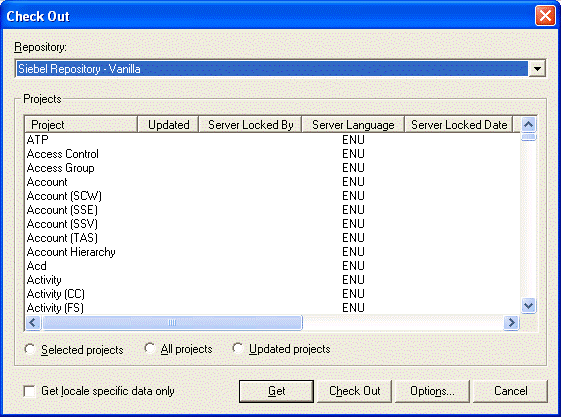561x417 pixels.
Task: Click the horizontal scrollbar right arrow
Action: (x=511, y=323)
